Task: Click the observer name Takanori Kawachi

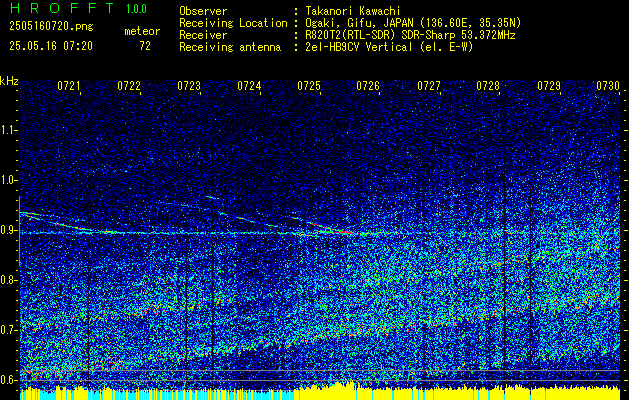Action: click(352, 11)
